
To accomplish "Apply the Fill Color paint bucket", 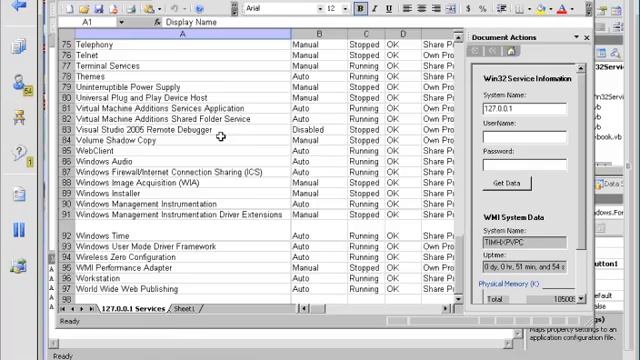I will tap(541, 9).
